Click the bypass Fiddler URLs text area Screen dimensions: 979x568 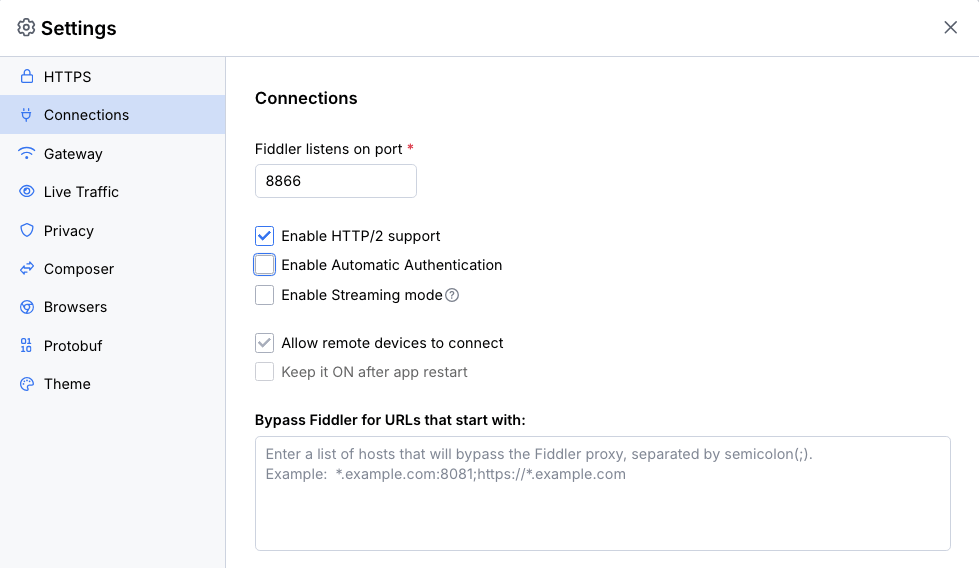click(603, 493)
